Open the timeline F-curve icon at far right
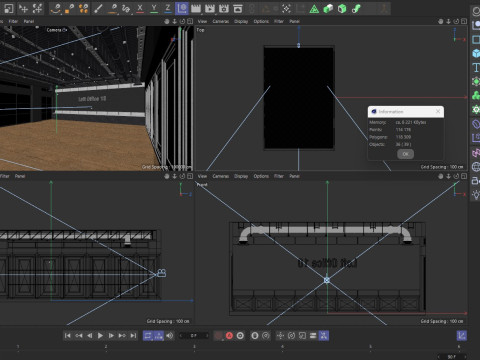 coord(461,335)
